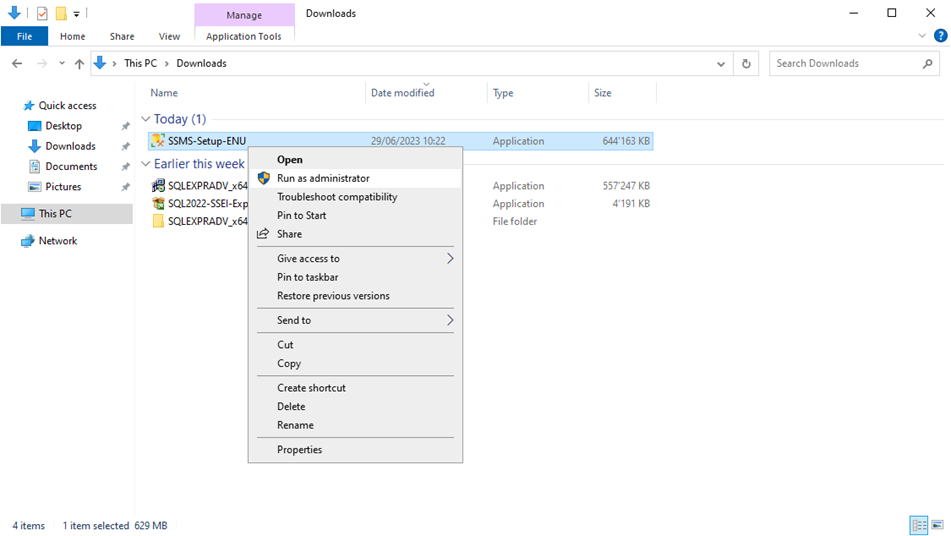Open the View ribbon tab

[169, 36]
